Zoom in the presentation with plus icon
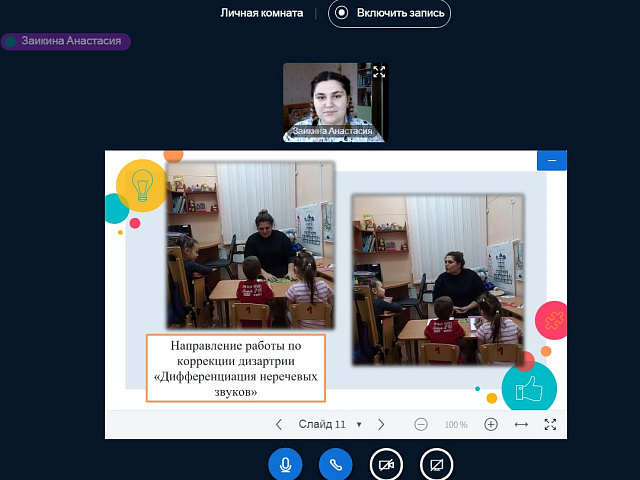 tap(491, 424)
